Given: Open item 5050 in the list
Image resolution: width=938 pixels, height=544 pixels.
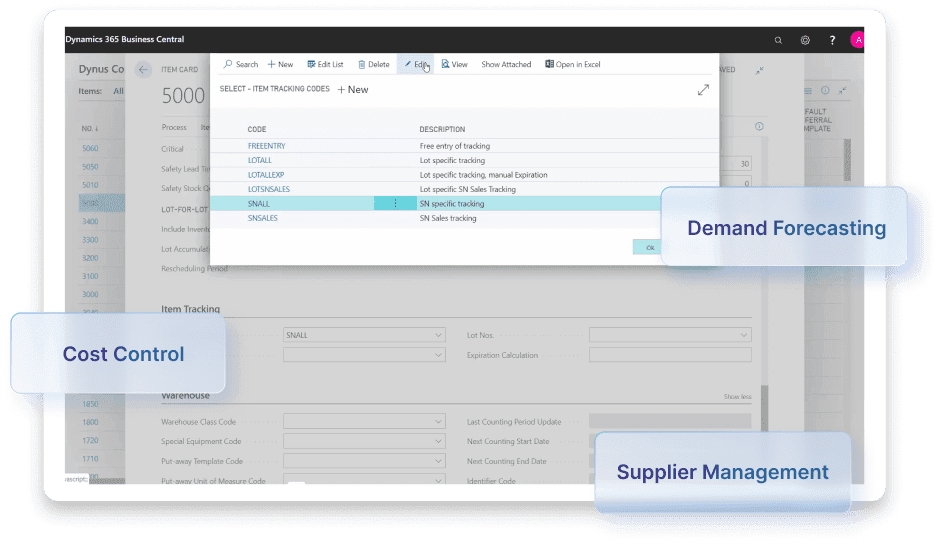Looking at the screenshot, I should tap(90, 167).
